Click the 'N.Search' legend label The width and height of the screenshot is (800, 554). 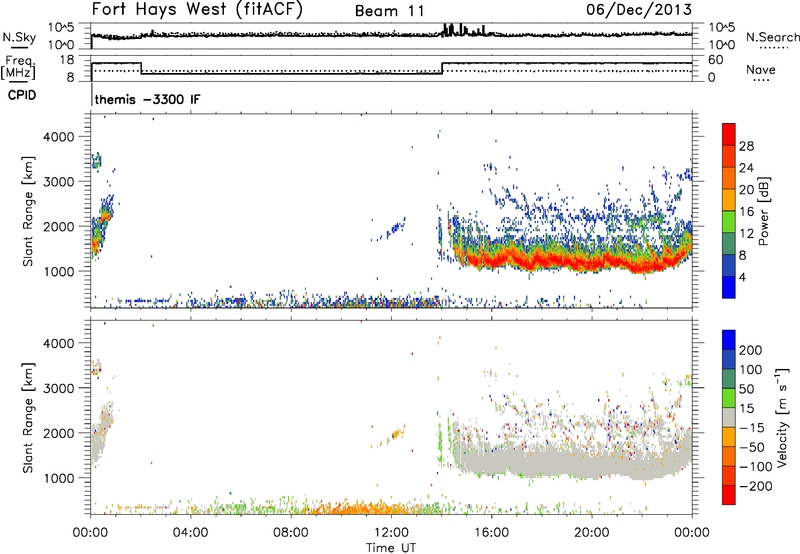(772, 37)
